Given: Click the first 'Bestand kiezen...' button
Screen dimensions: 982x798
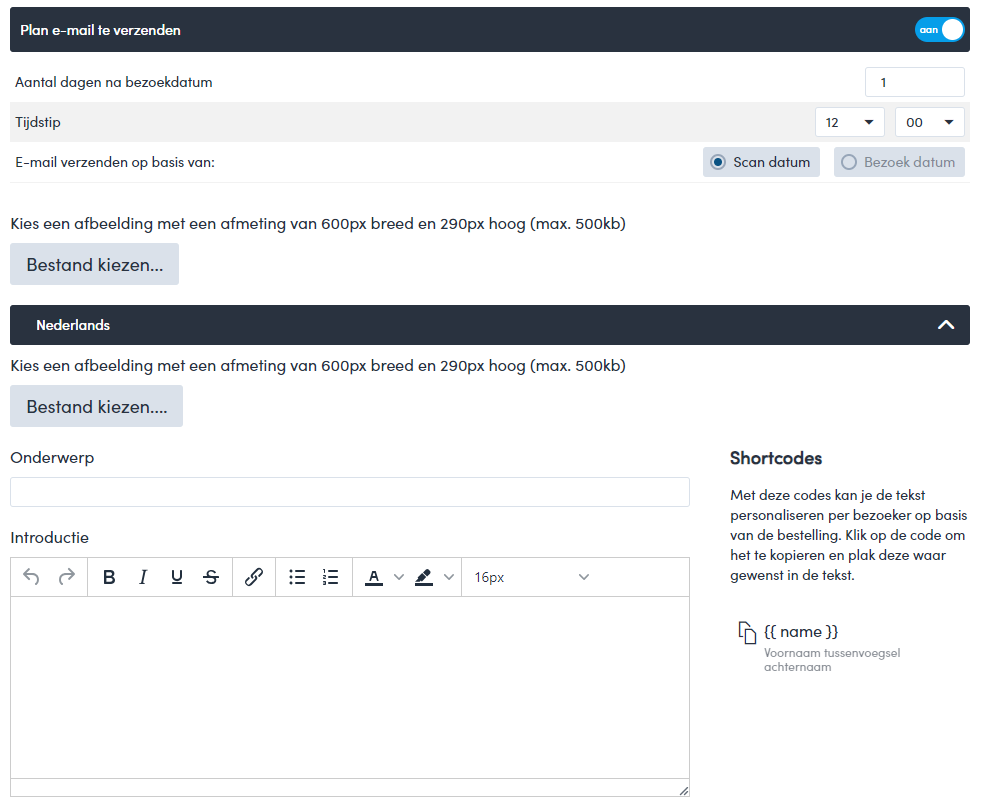Looking at the screenshot, I should 94,264.
